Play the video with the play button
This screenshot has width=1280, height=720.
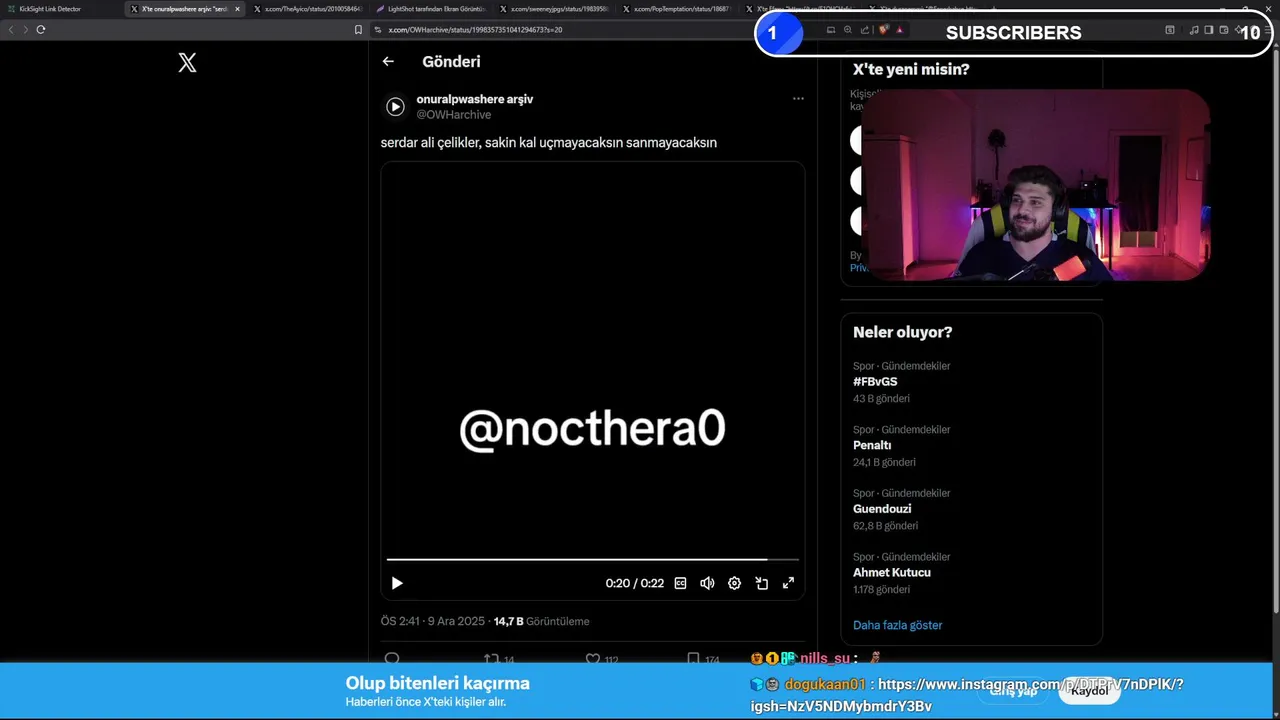coord(397,583)
